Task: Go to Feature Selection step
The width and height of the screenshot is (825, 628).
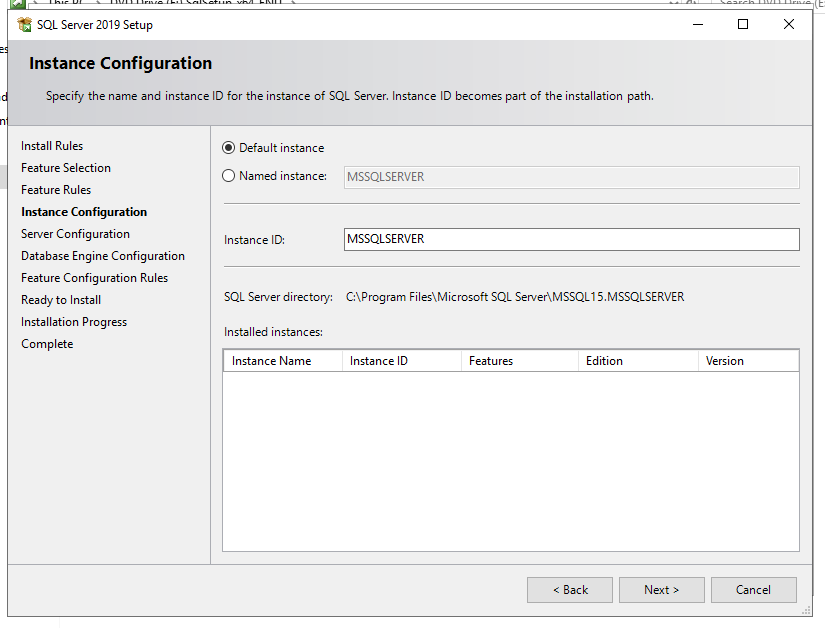Action: tap(66, 168)
